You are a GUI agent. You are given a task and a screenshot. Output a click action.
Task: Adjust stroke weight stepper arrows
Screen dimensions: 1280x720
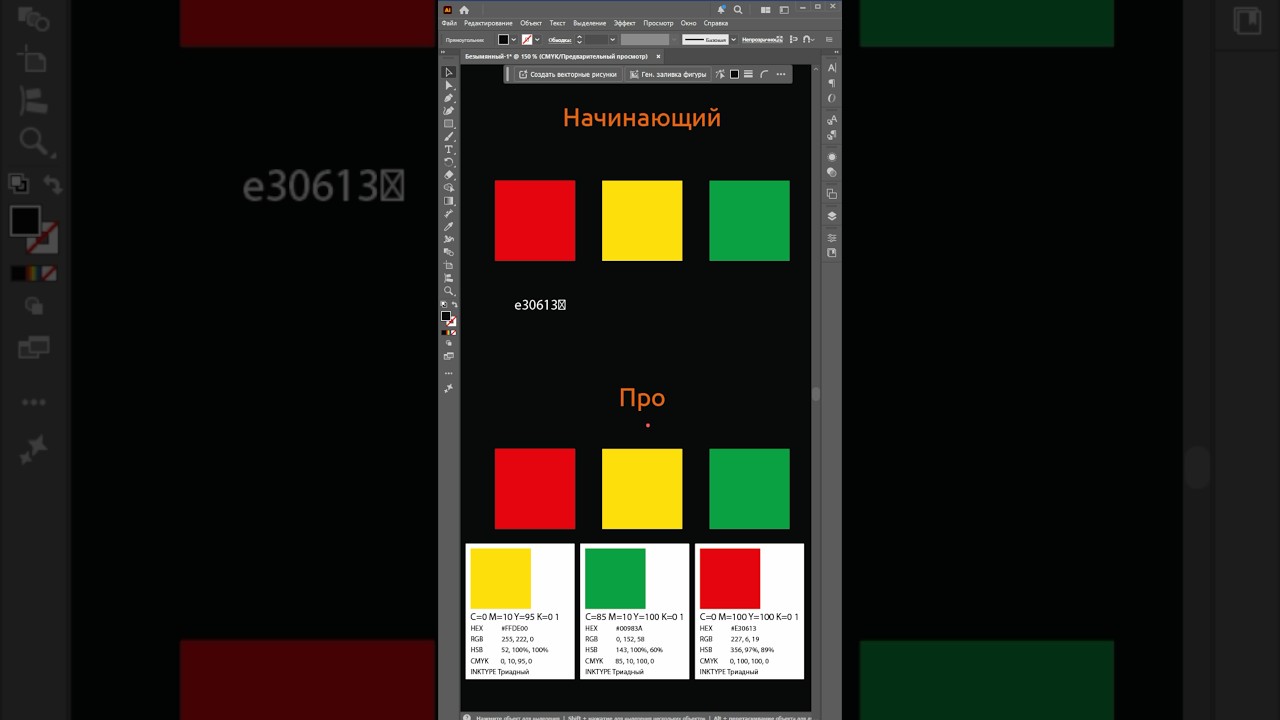(580, 40)
